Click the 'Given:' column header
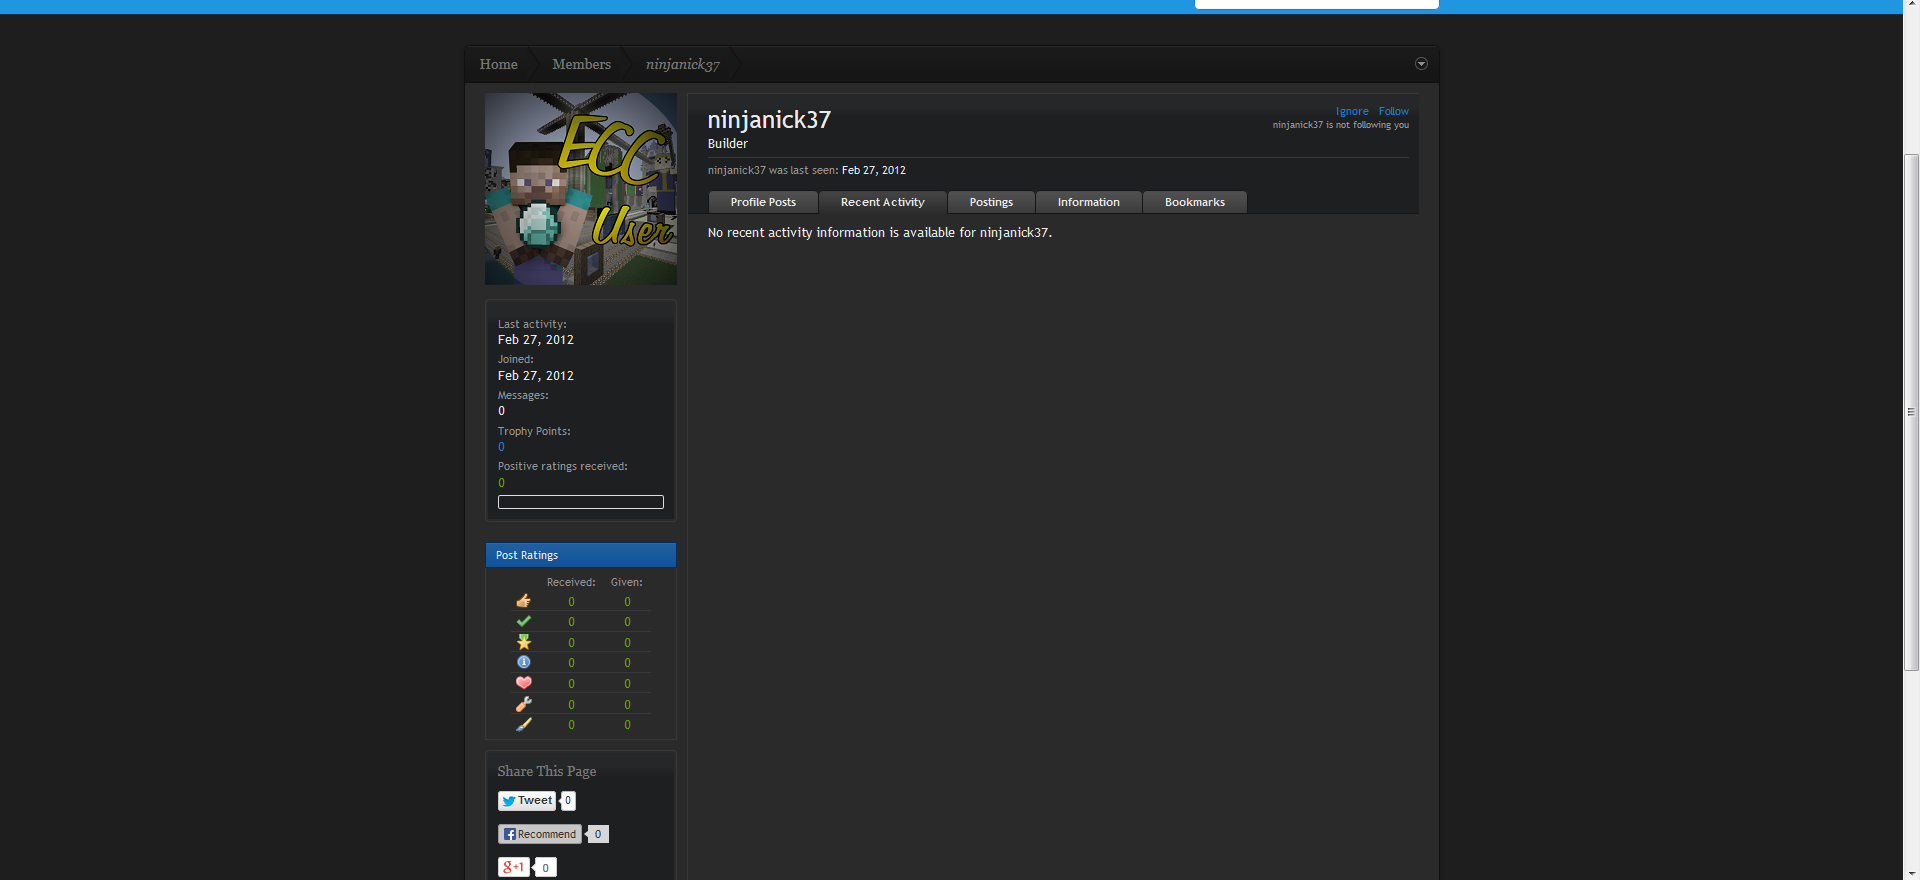This screenshot has width=1920, height=880. (627, 582)
